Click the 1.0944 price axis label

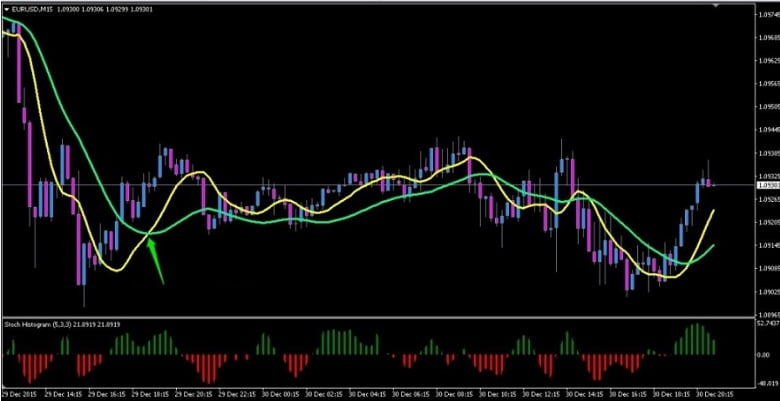tap(768, 130)
